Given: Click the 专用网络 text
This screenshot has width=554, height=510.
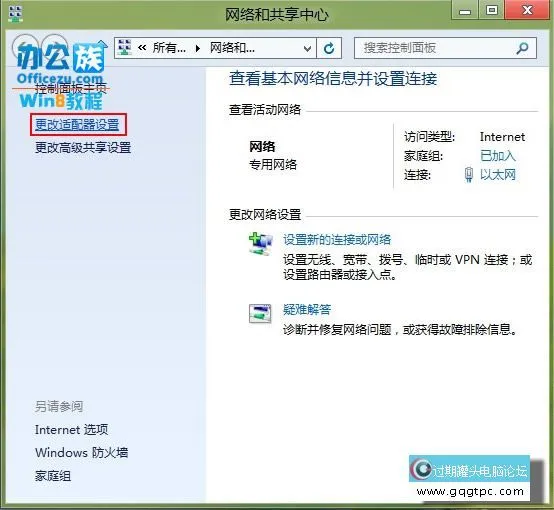Looking at the screenshot, I should point(273,165).
